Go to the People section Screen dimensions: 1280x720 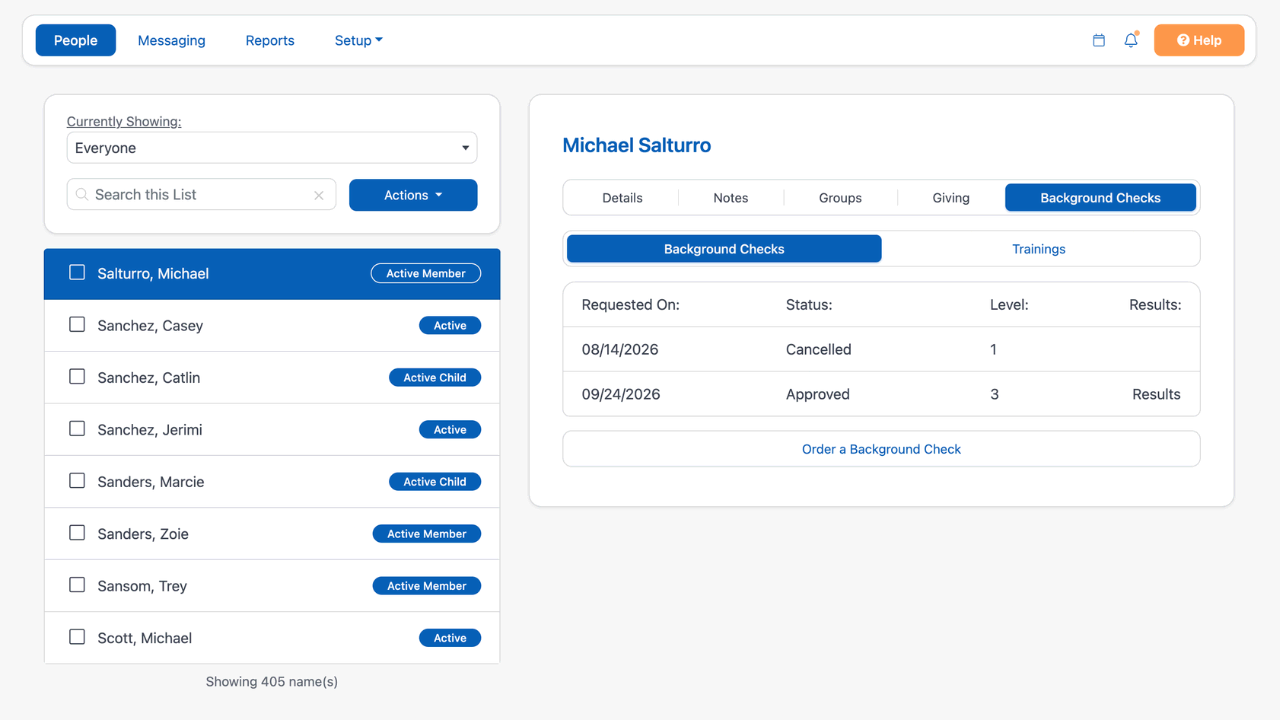(76, 40)
